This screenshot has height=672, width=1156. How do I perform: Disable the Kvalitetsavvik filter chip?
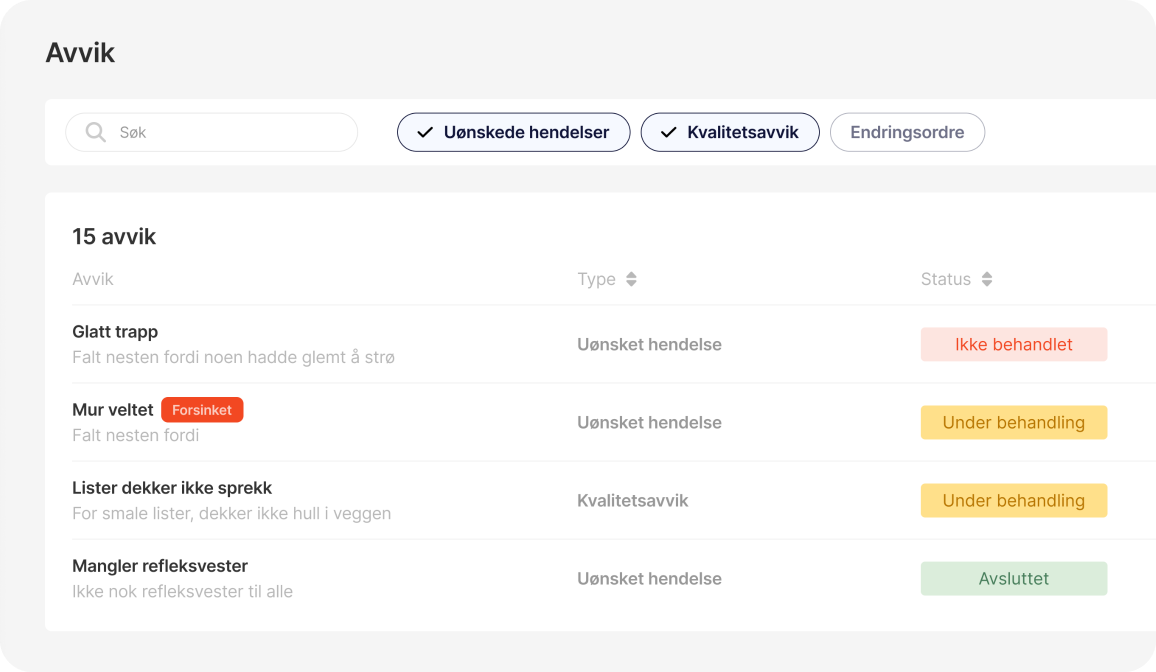click(x=730, y=132)
